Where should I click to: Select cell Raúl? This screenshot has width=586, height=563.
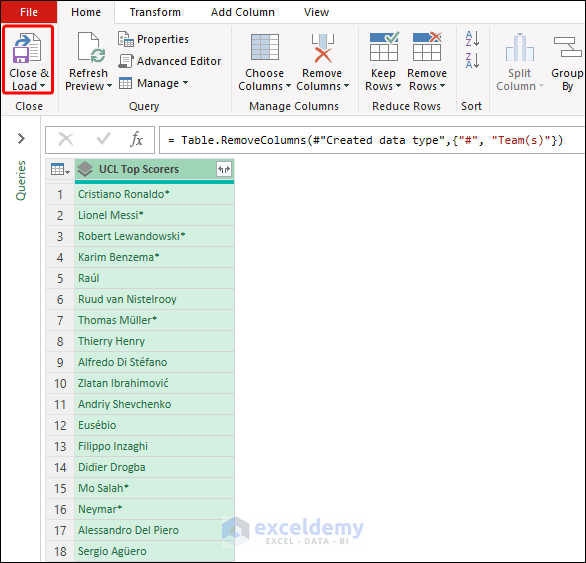154,278
